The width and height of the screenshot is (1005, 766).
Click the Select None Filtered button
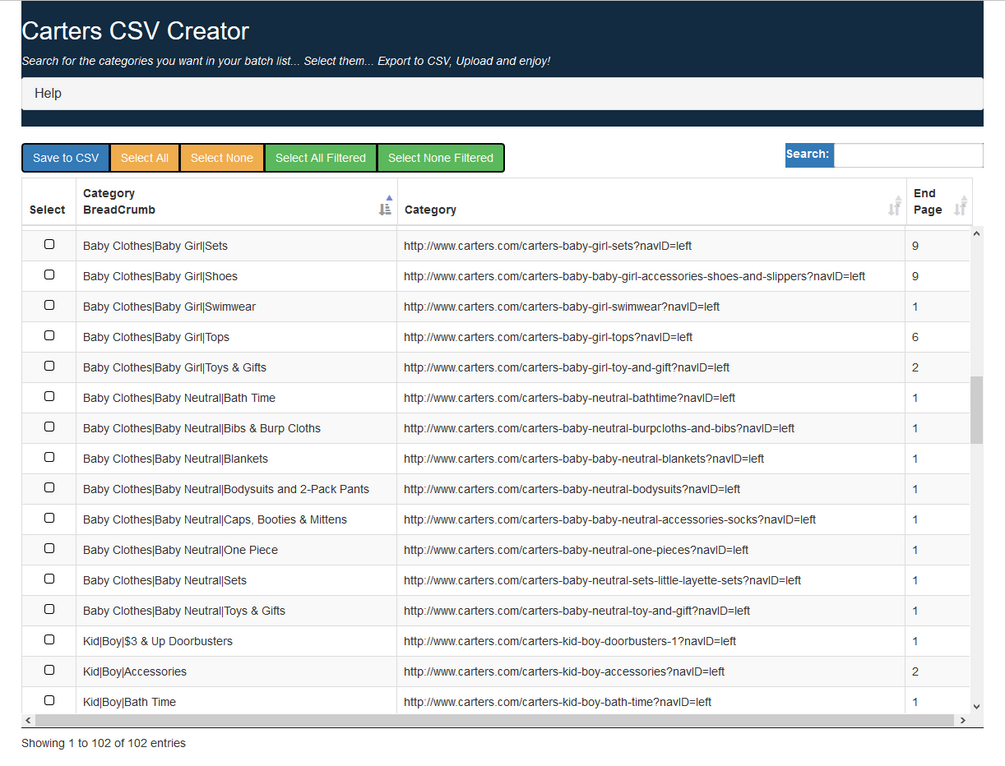click(x=440, y=157)
